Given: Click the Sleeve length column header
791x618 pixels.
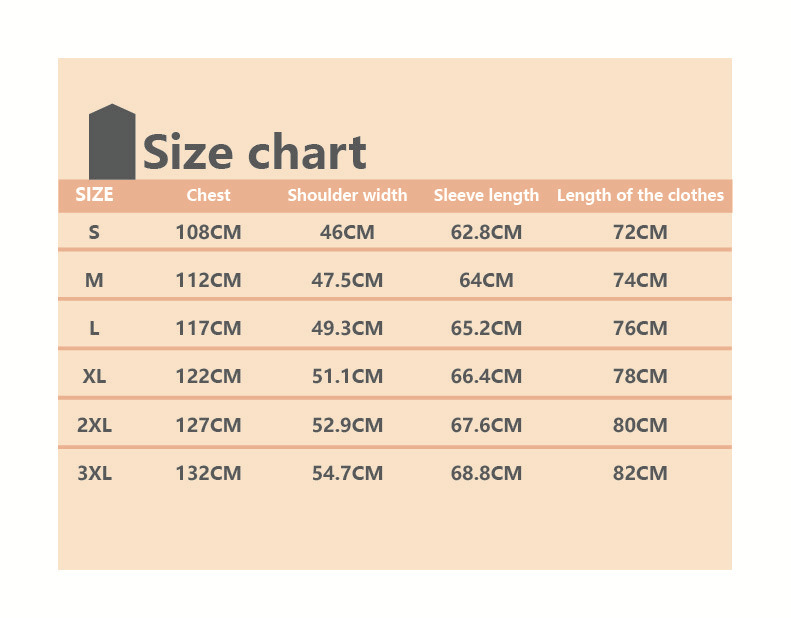Looking at the screenshot, I should [x=486, y=196].
